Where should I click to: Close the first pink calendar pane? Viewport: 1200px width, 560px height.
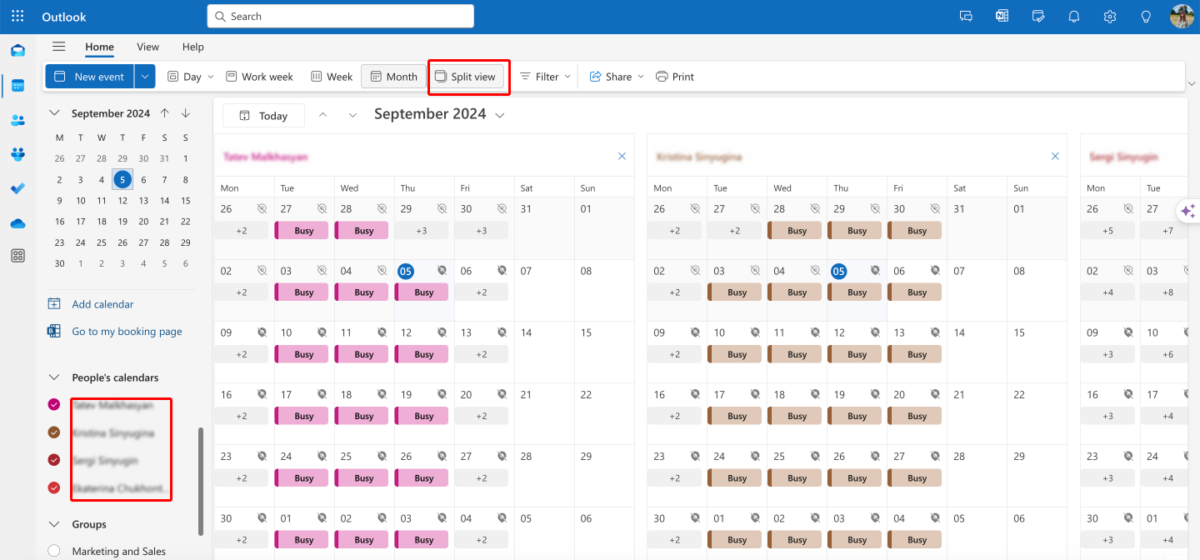[x=621, y=157]
